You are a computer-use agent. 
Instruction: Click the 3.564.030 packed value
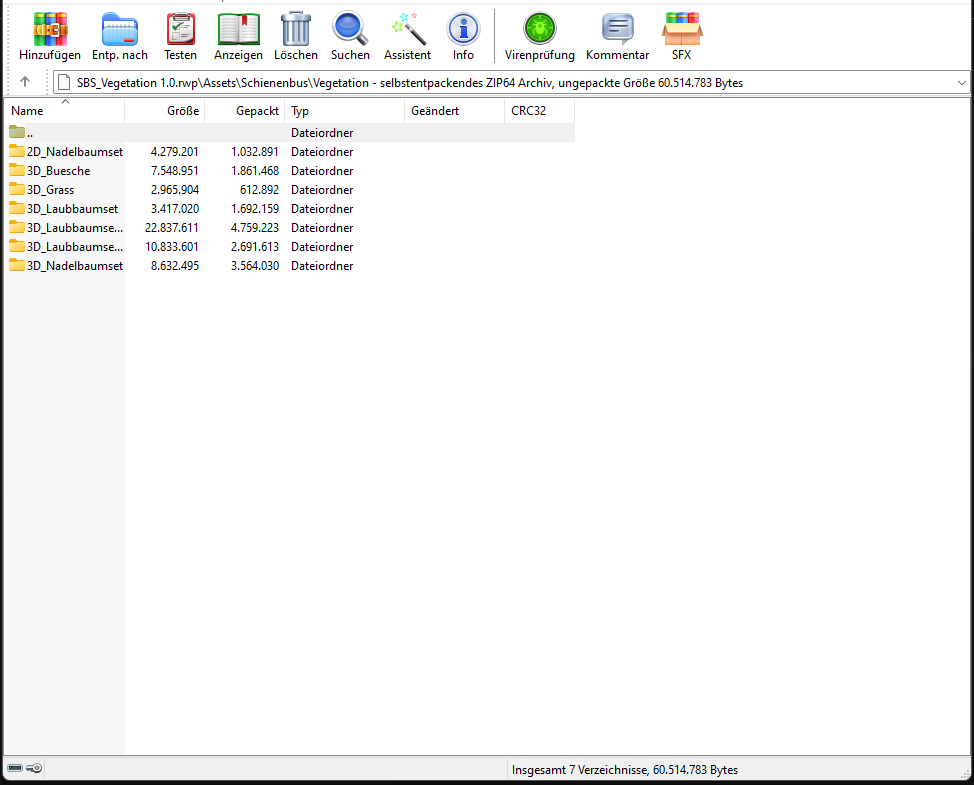pyautogui.click(x=255, y=266)
